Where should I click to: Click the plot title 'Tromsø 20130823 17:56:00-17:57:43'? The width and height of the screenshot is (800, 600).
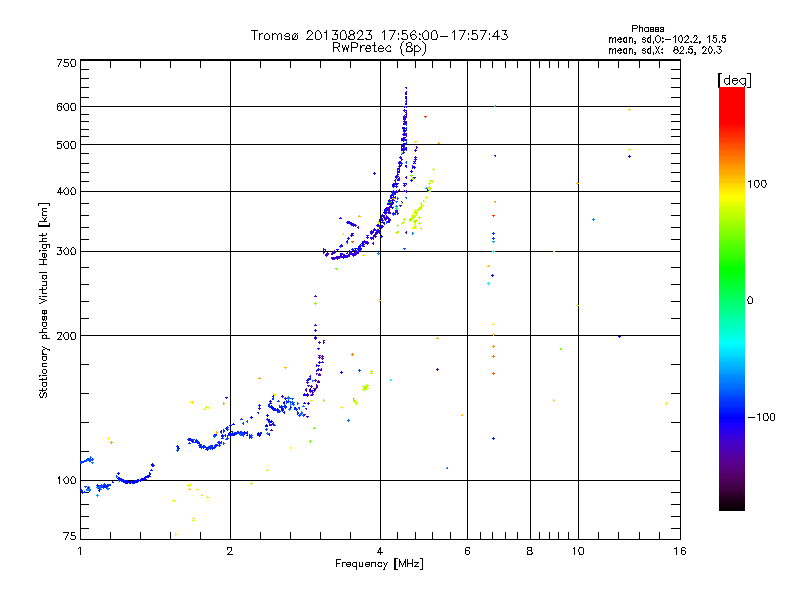click(379, 35)
